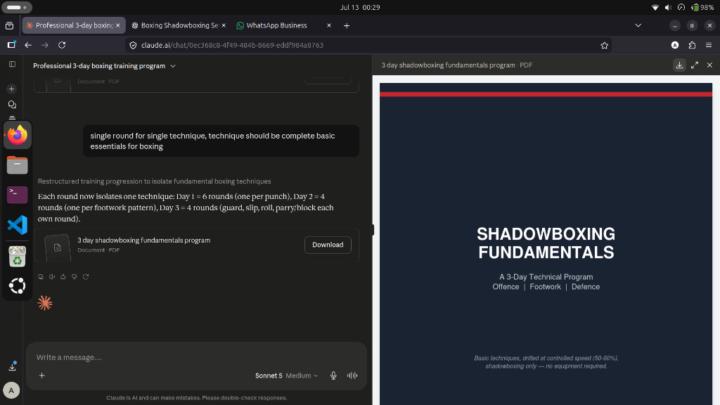Expand the chat title dropdown chevron
The width and height of the screenshot is (720, 405).
[x=173, y=66]
